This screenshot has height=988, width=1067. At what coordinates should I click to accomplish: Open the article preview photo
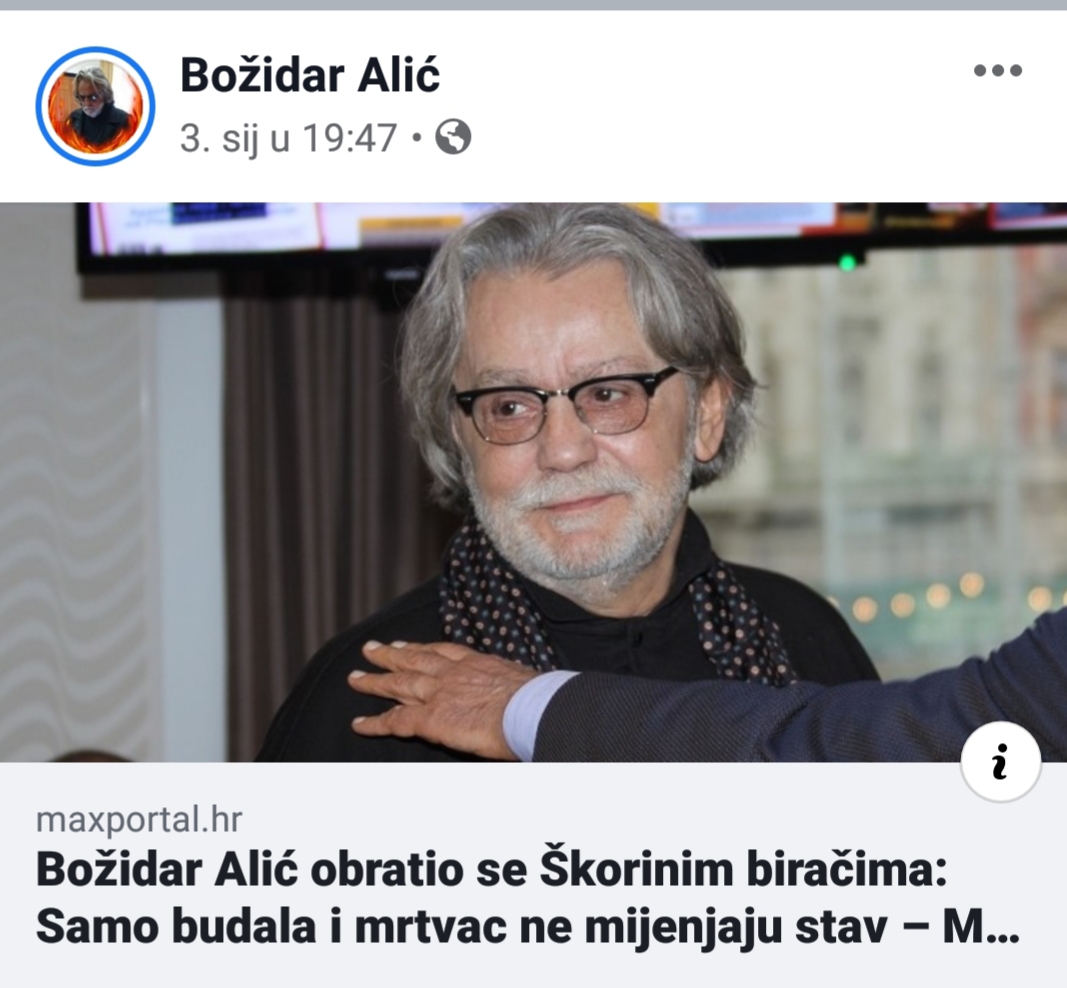pyautogui.click(x=534, y=482)
